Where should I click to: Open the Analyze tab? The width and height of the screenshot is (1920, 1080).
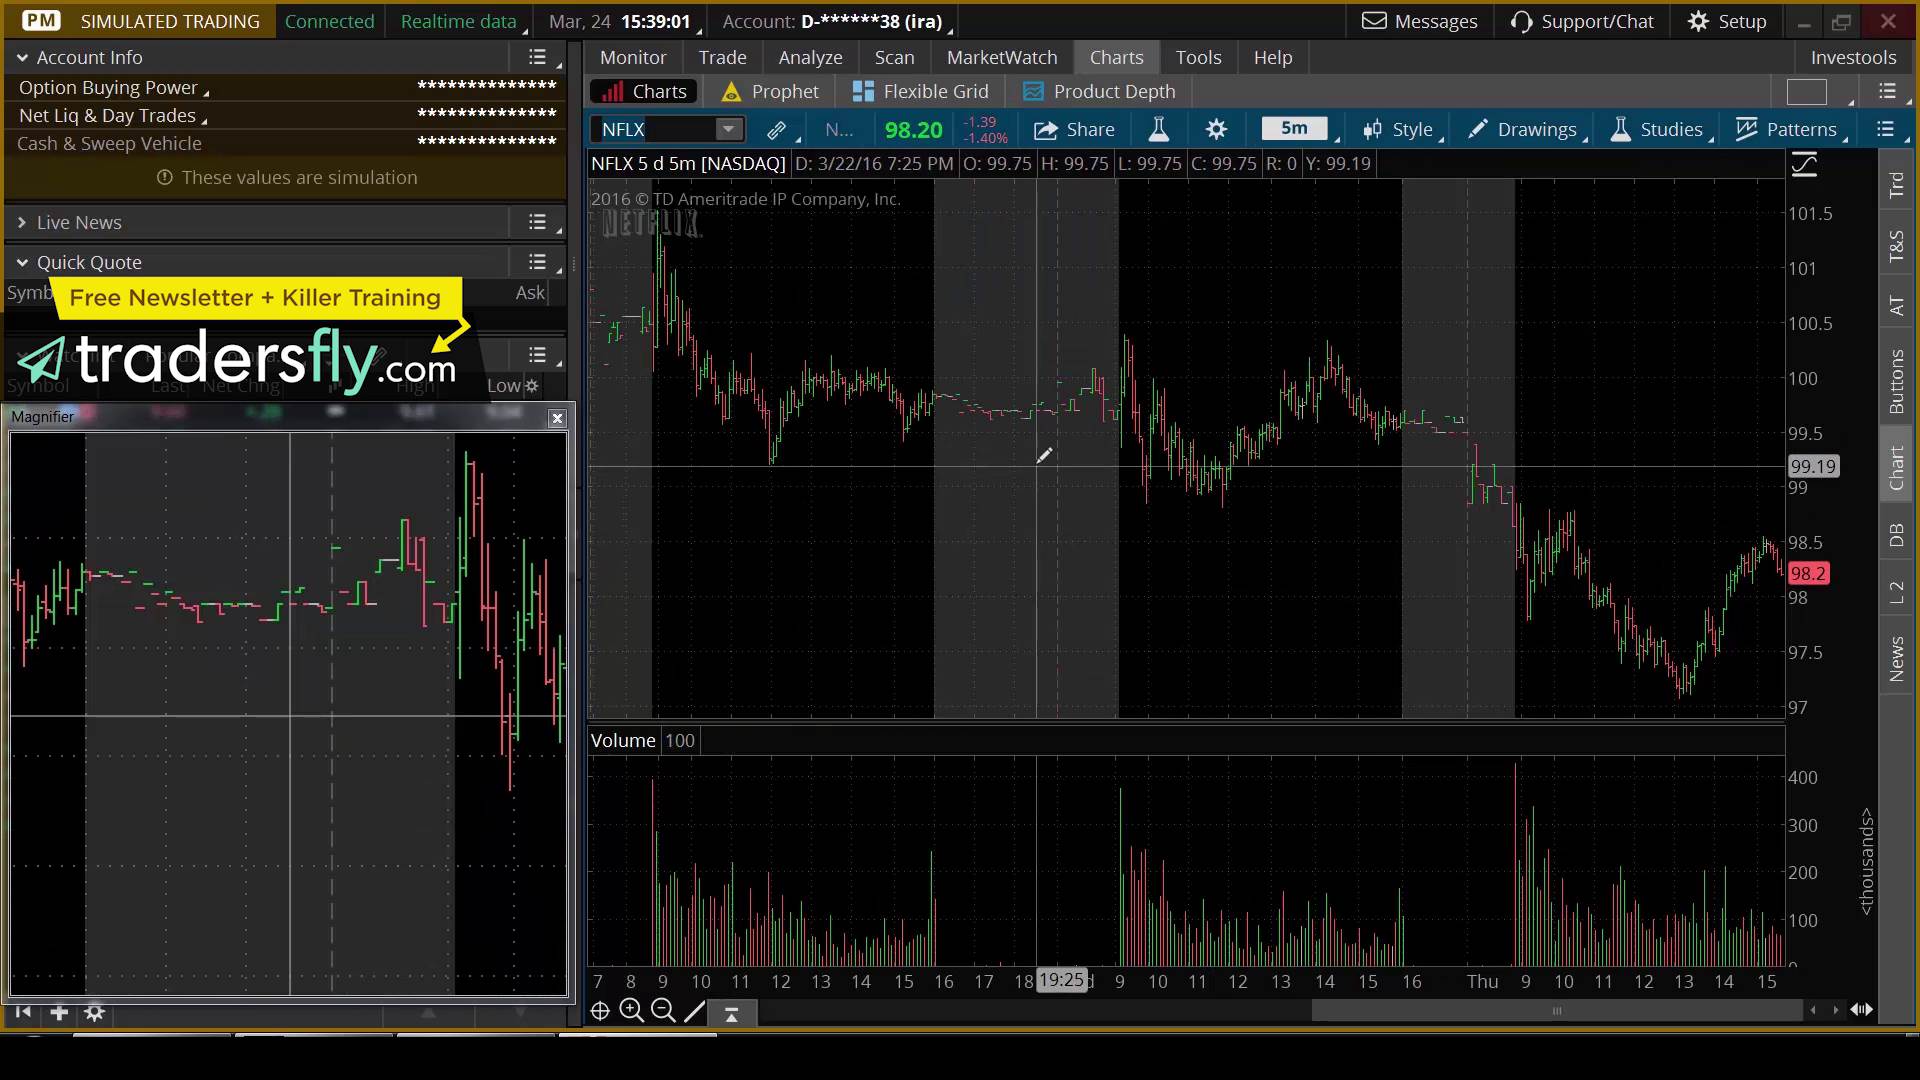point(810,58)
